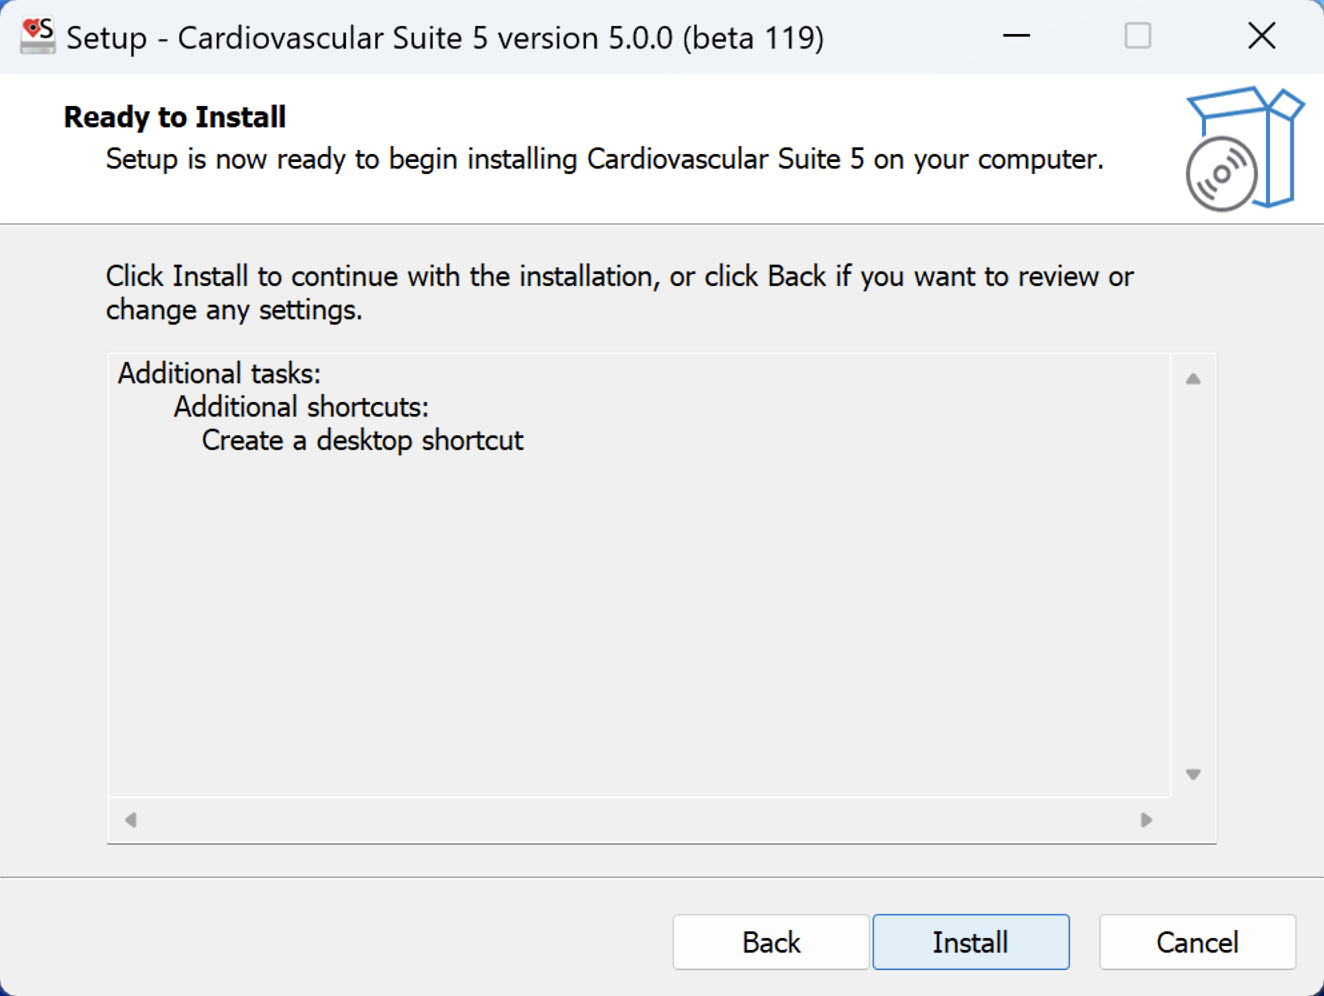Viewport: 1324px width, 996px height.
Task: Click the setup instructions paragraph text
Action: [x=618, y=292]
